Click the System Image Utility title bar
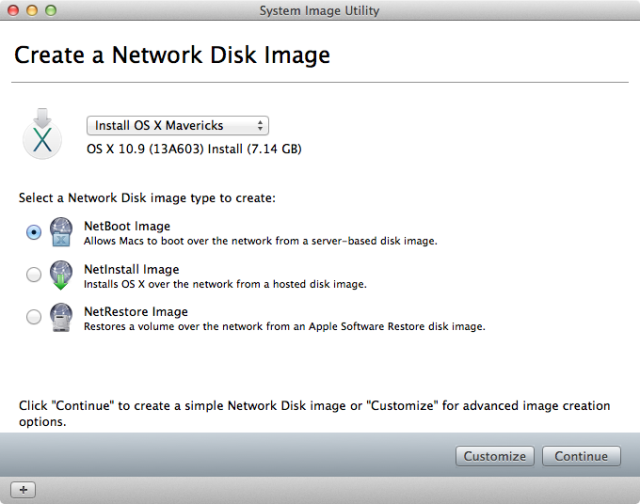The image size is (640, 504). (320, 10)
